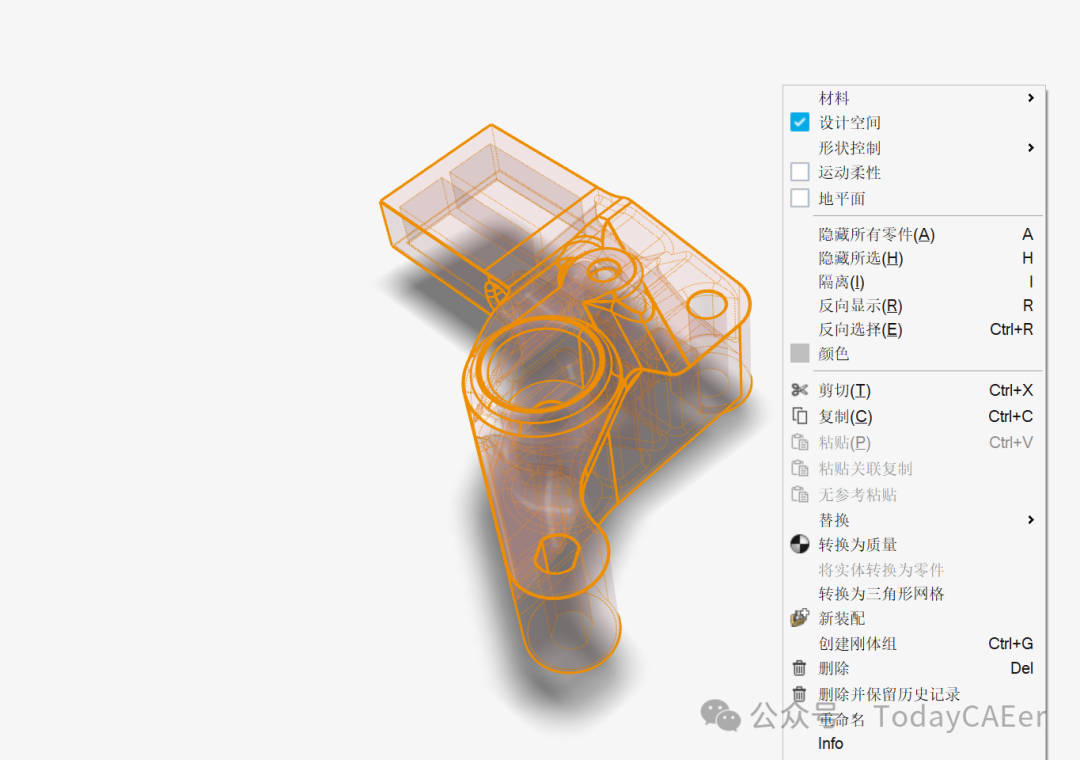
Task: Click the 新装配 assembly icon
Action: [799, 618]
